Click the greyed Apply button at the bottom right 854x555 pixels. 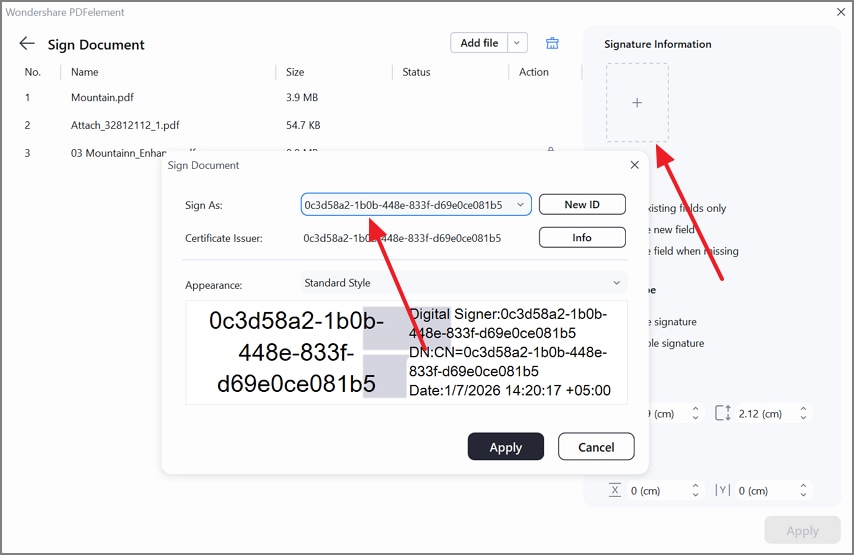tap(802, 530)
